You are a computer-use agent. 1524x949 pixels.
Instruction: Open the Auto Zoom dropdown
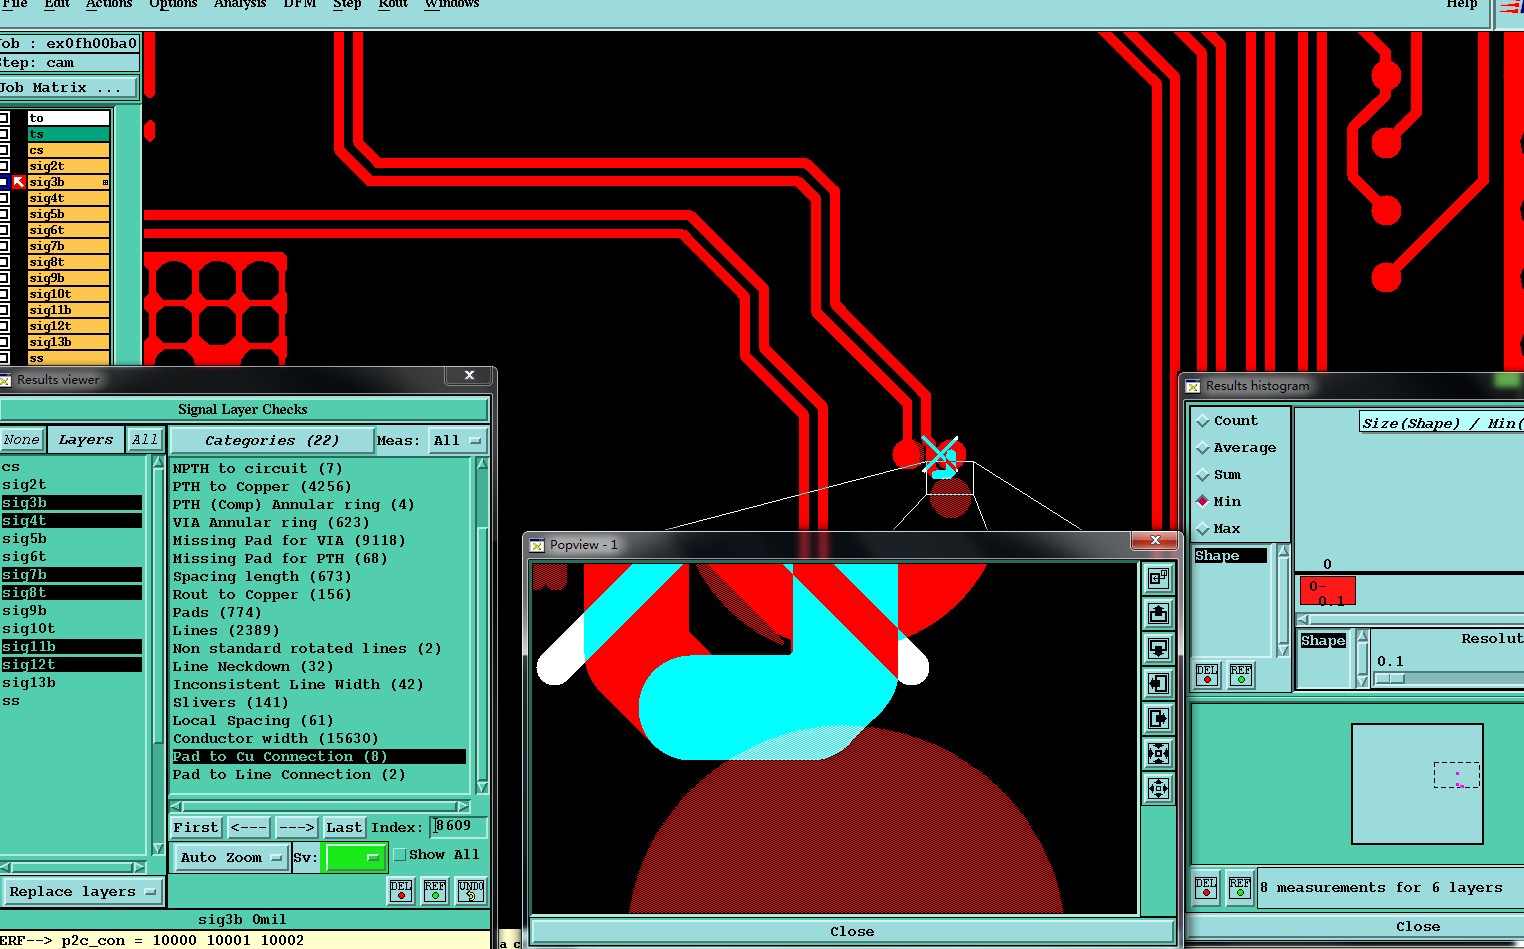pos(231,858)
